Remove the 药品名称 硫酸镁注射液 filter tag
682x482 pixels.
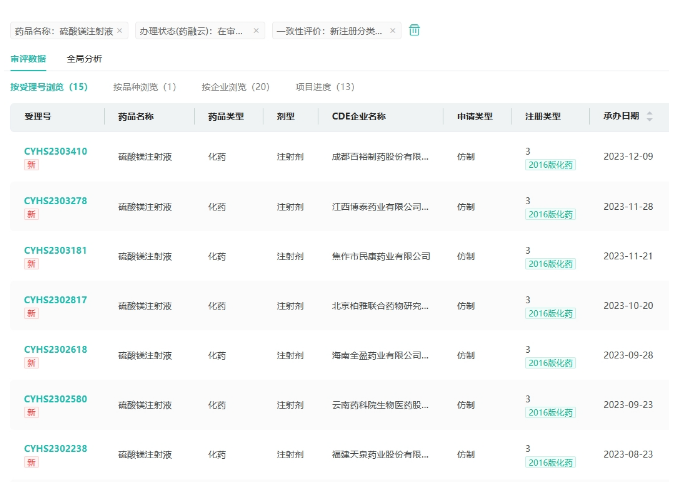(x=120, y=31)
